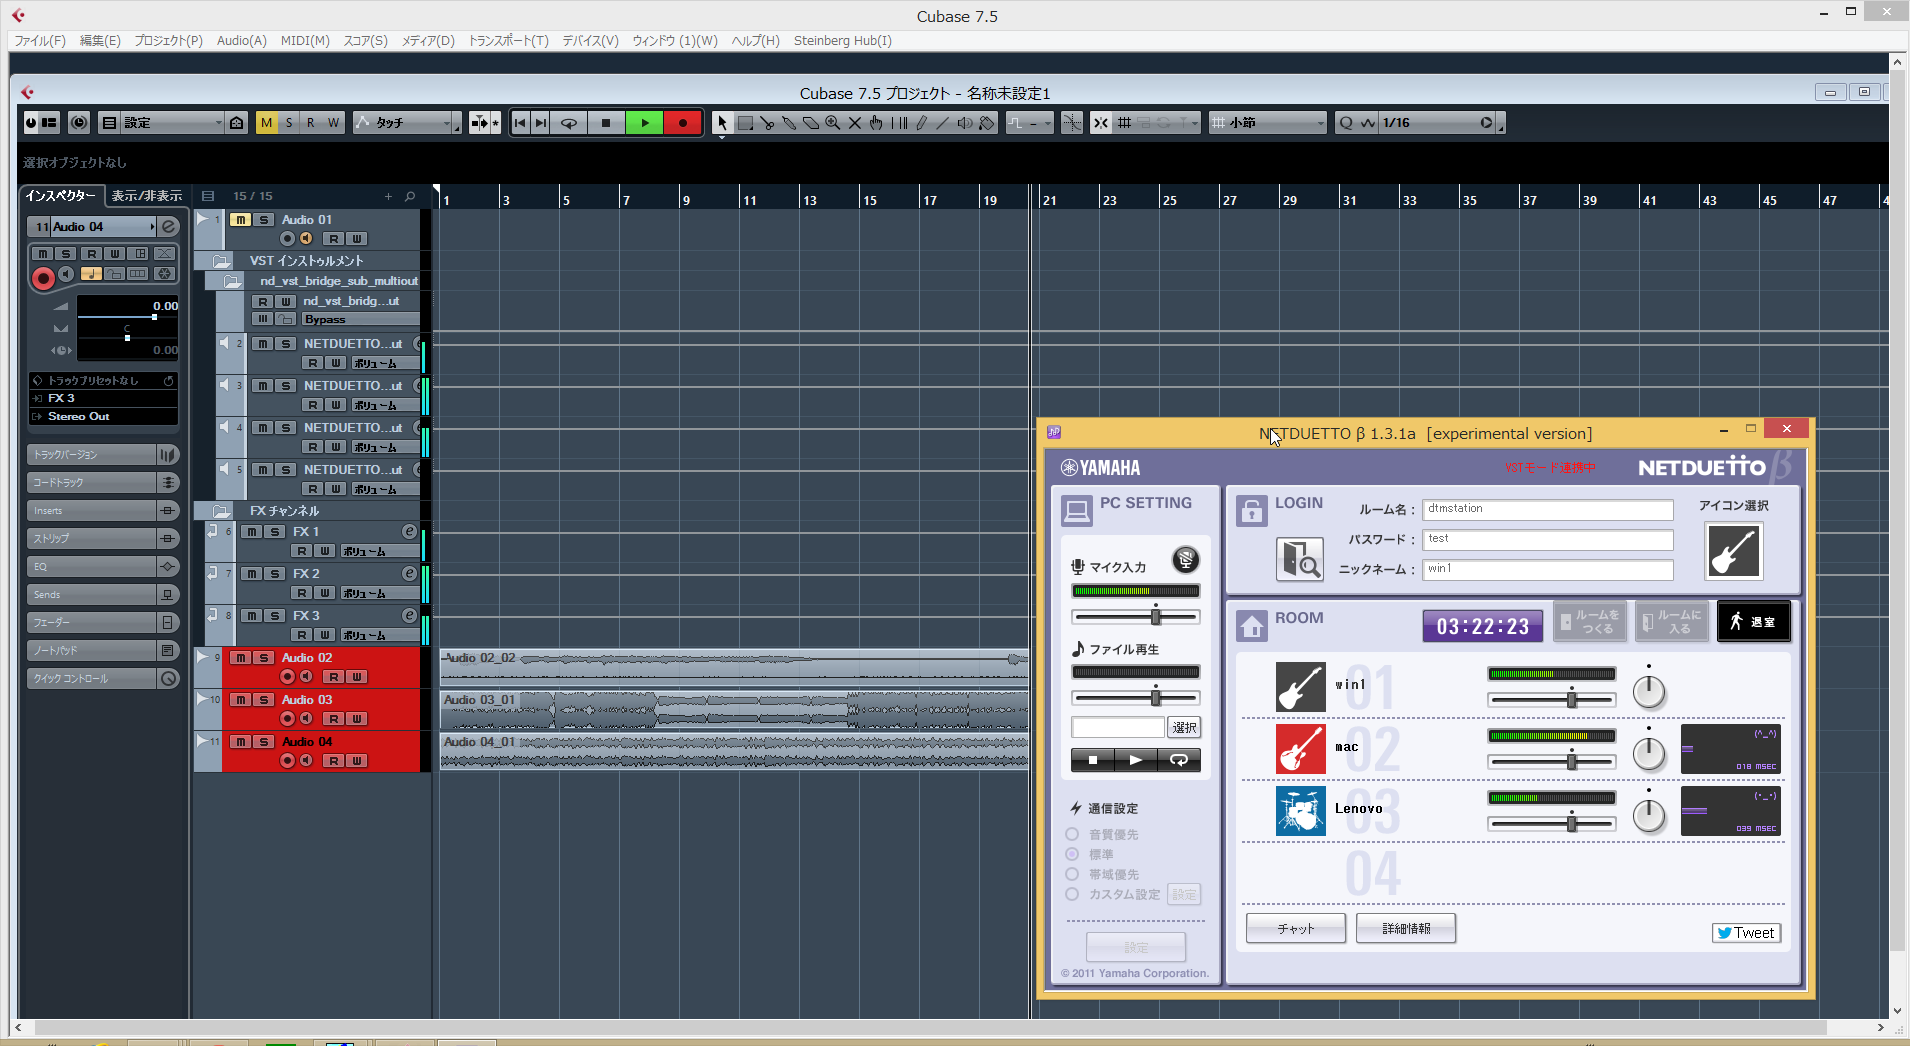Expand the Inserts inspector section
Screen dimensions: 1910x1046
pos(92,511)
